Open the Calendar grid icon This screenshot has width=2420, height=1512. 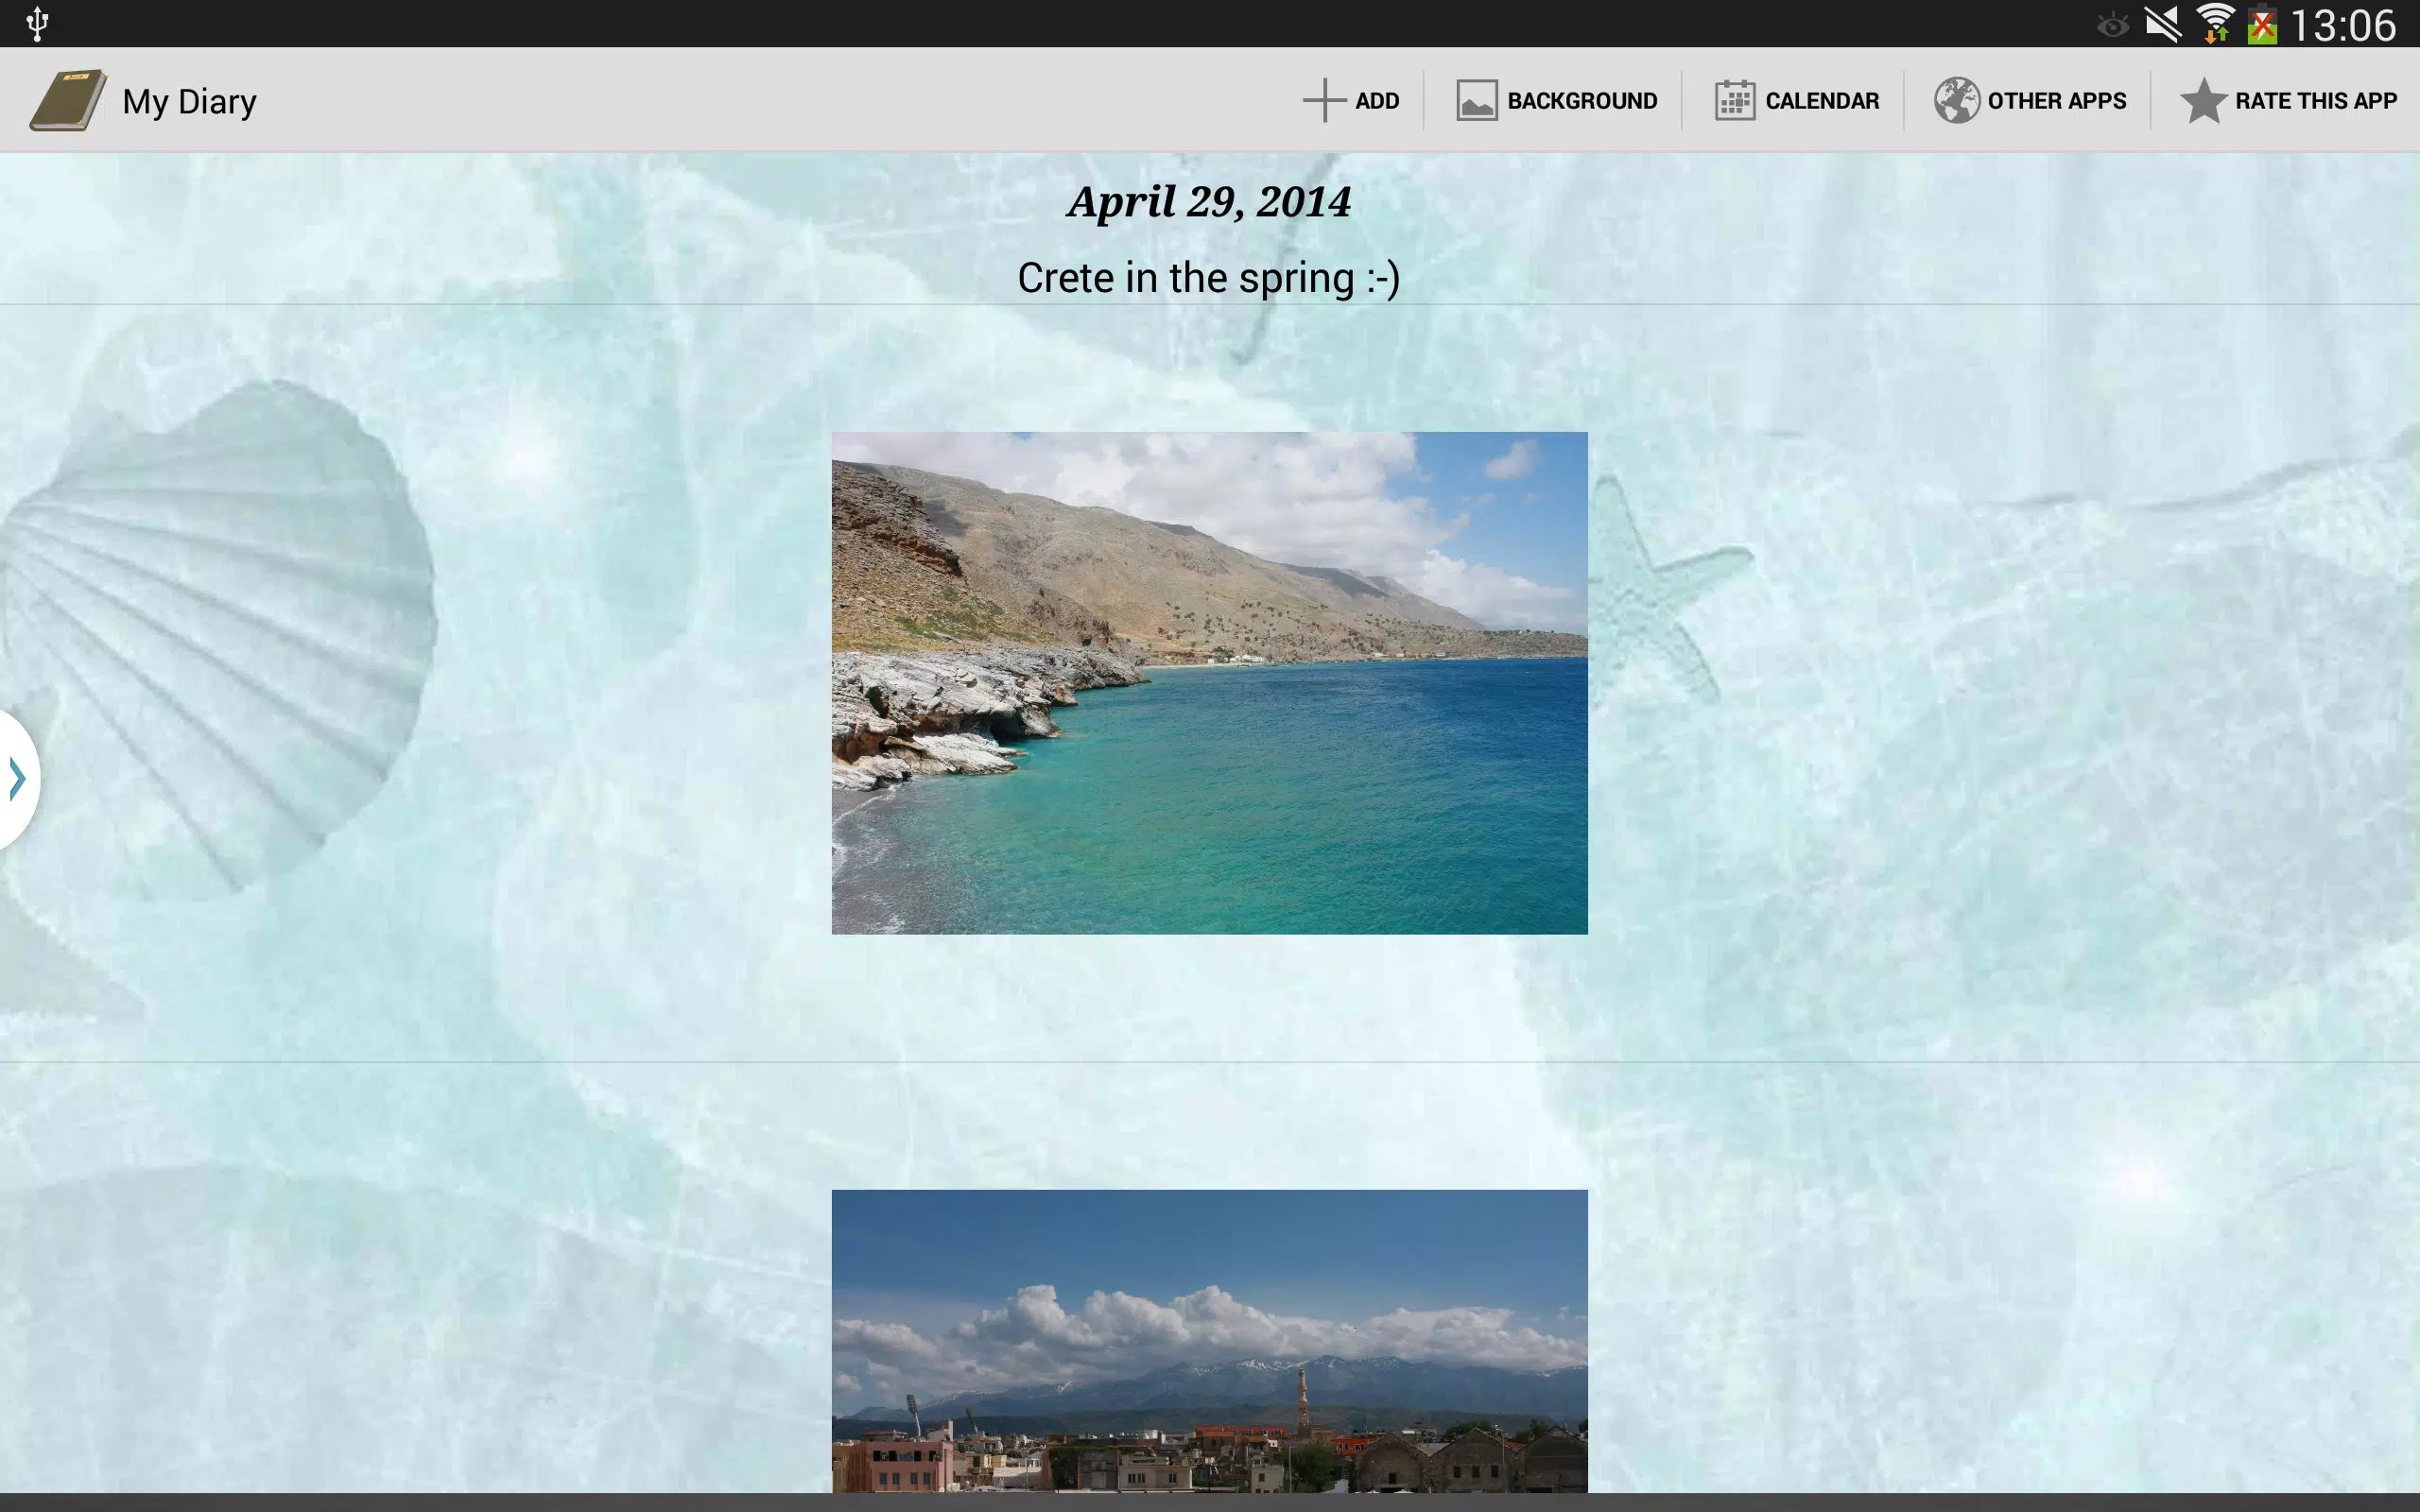pos(1735,100)
